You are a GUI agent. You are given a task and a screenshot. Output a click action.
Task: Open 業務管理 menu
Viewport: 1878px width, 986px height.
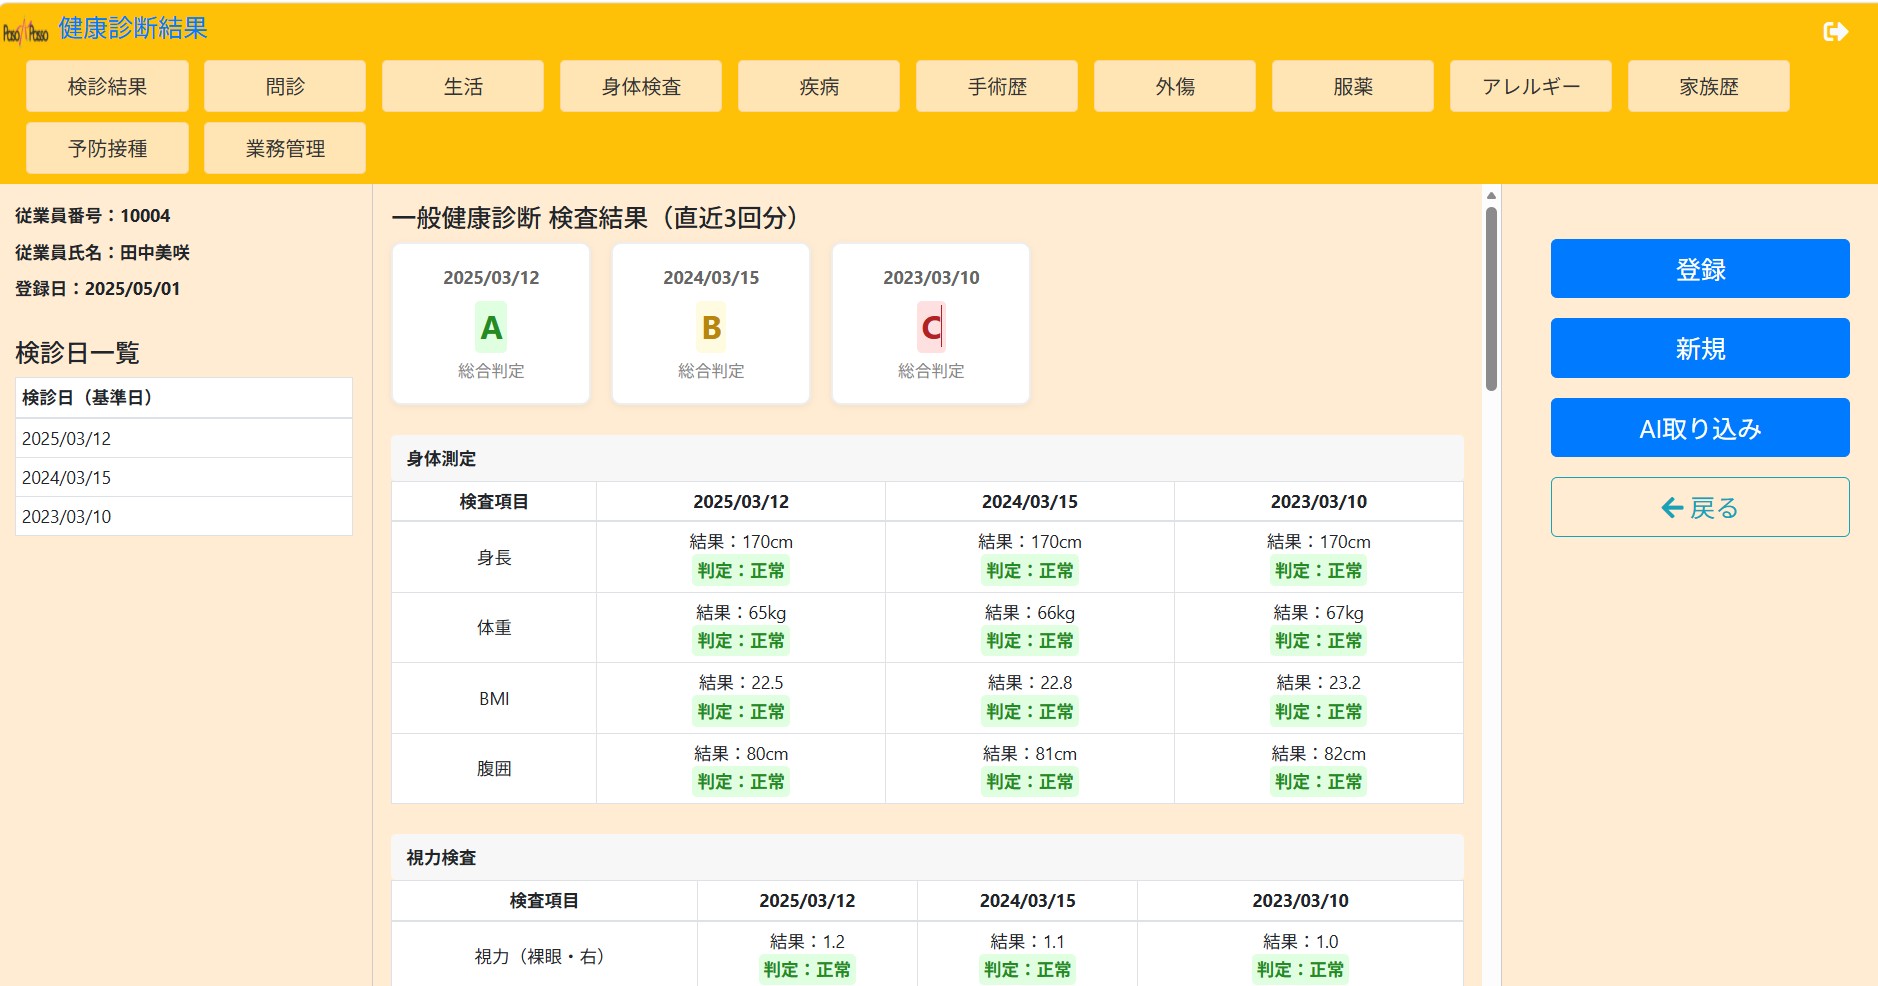click(285, 149)
